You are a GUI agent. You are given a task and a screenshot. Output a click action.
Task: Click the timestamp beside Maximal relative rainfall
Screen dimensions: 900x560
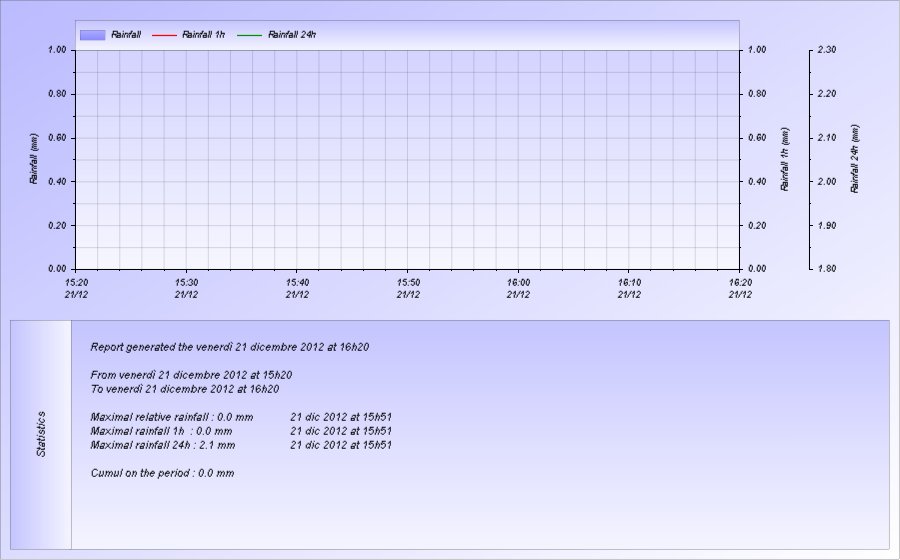click(x=341, y=417)
